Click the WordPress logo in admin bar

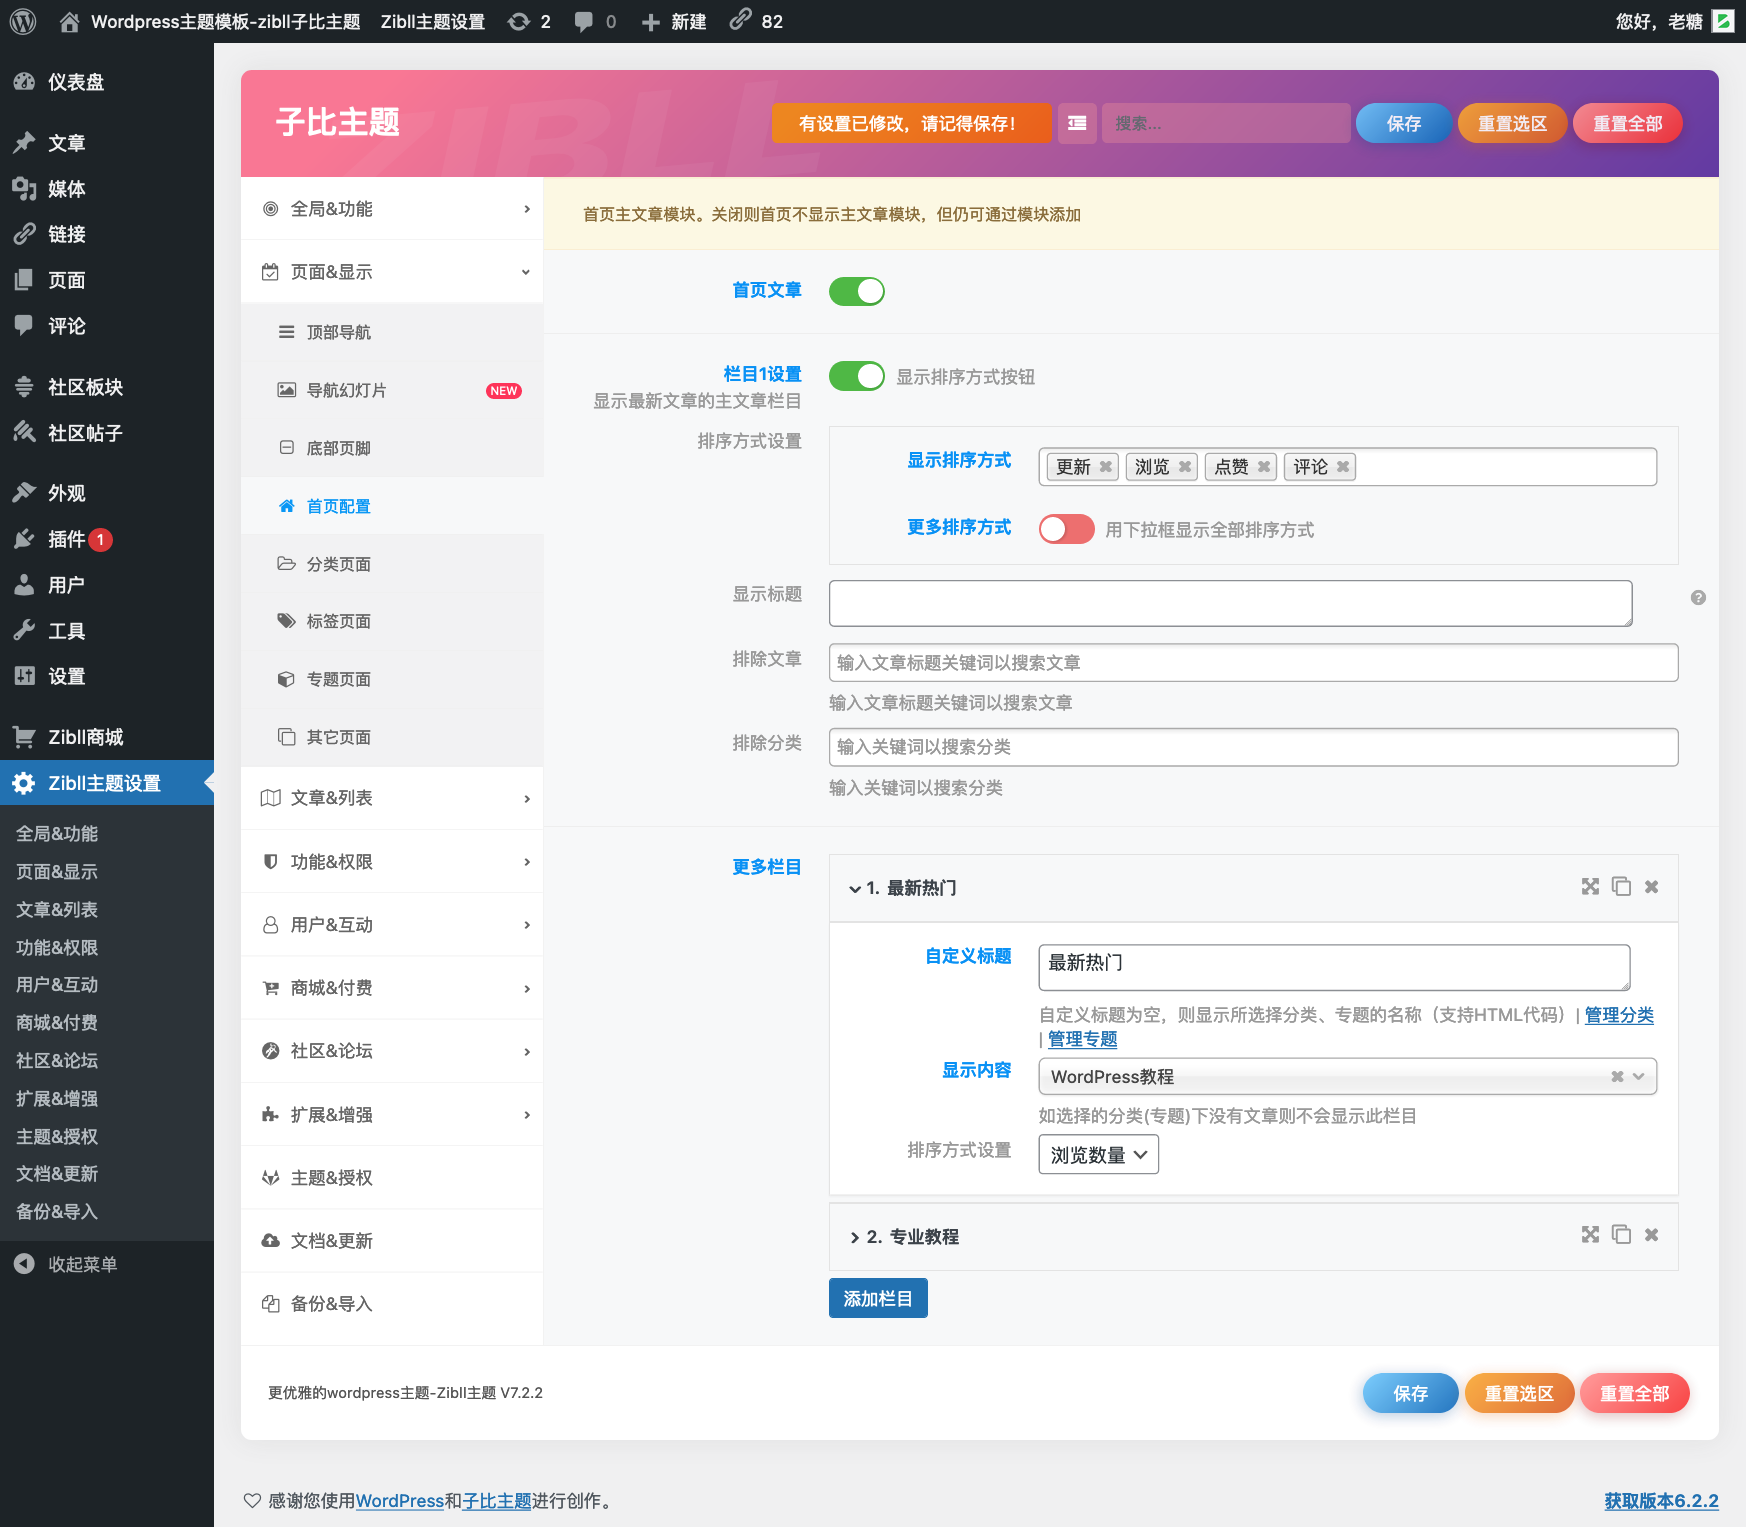[x=23, y=21]
